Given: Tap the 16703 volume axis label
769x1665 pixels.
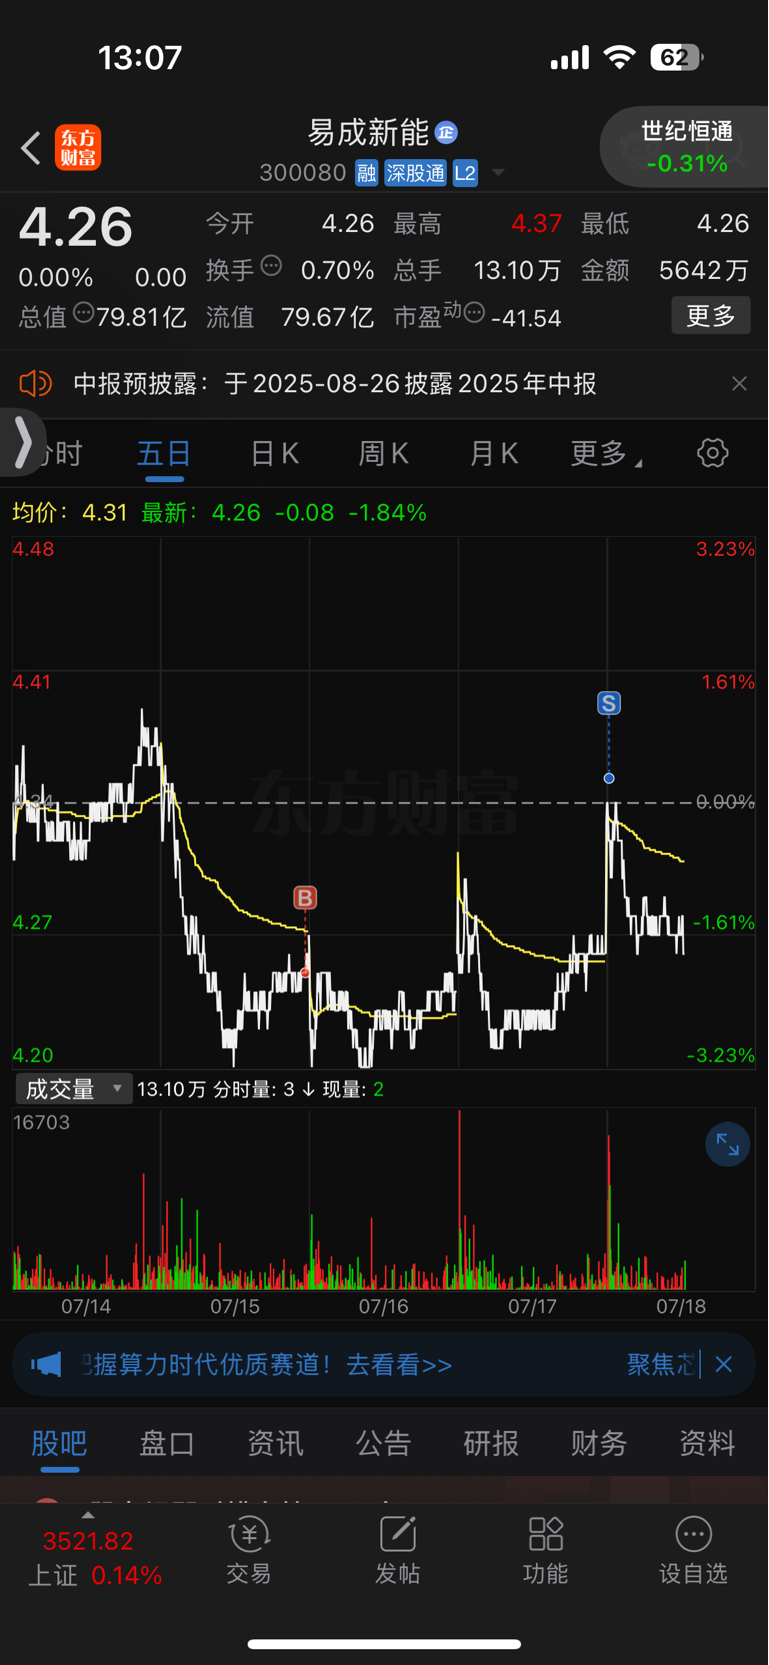Looking at the screenshot, I should tap(42, 1122).
